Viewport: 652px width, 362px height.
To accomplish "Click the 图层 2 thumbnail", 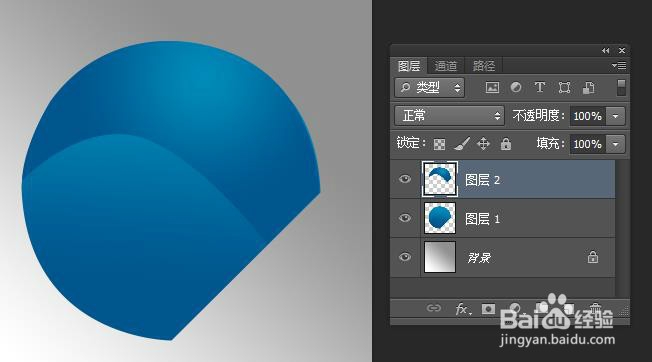I will coord(440,180).
